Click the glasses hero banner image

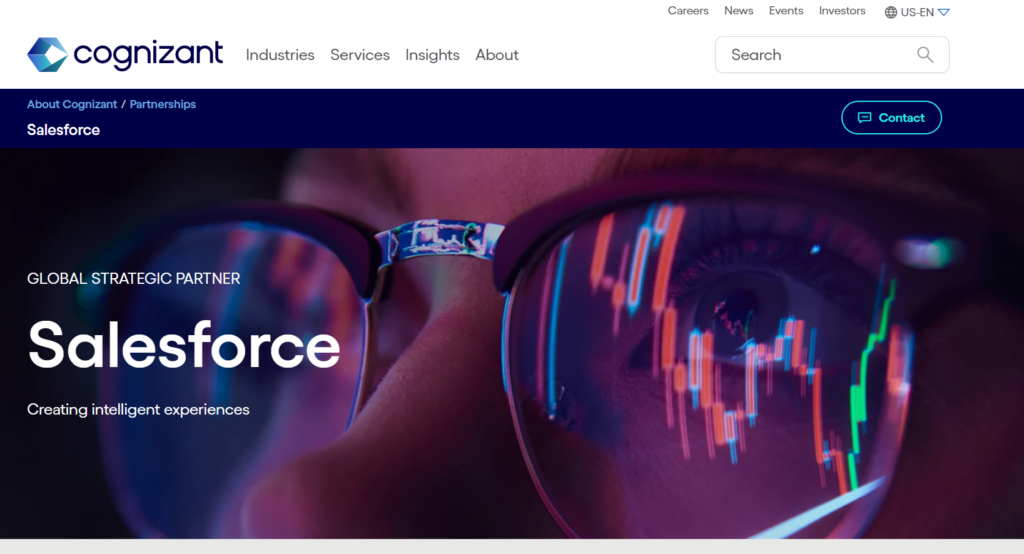click(512, 344)
